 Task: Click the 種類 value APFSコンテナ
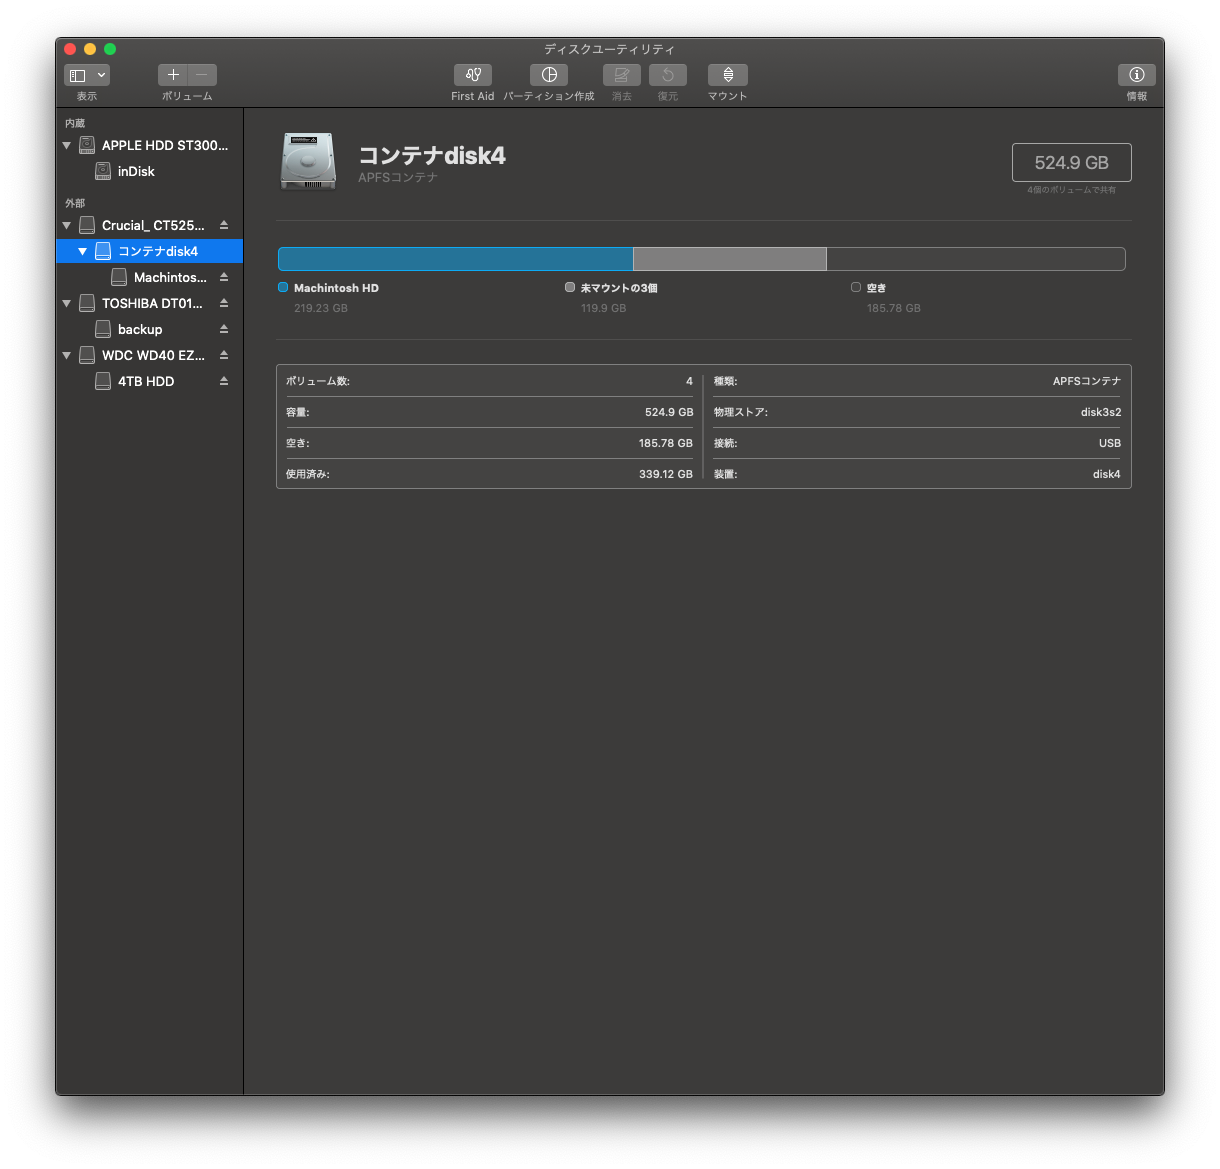pos(1087,381)
